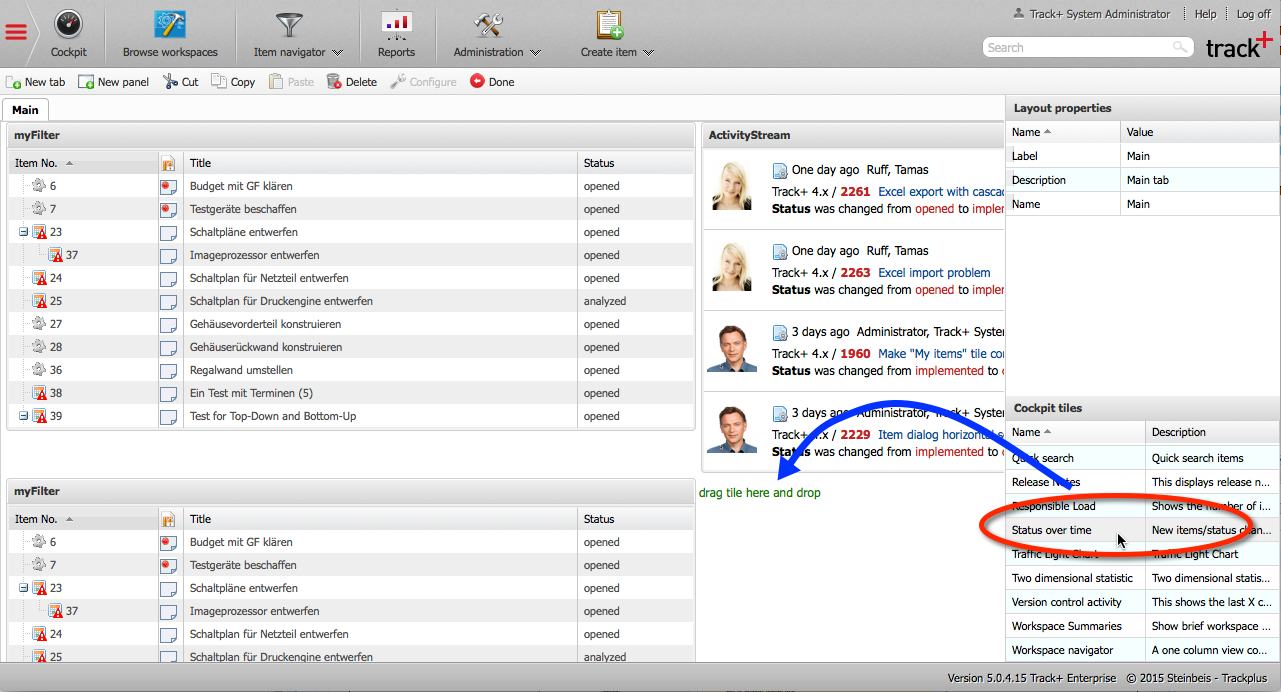This screenshot has width=1281, height=692.
Task: Click the Delete toolbar button
Action: (352, 82)
